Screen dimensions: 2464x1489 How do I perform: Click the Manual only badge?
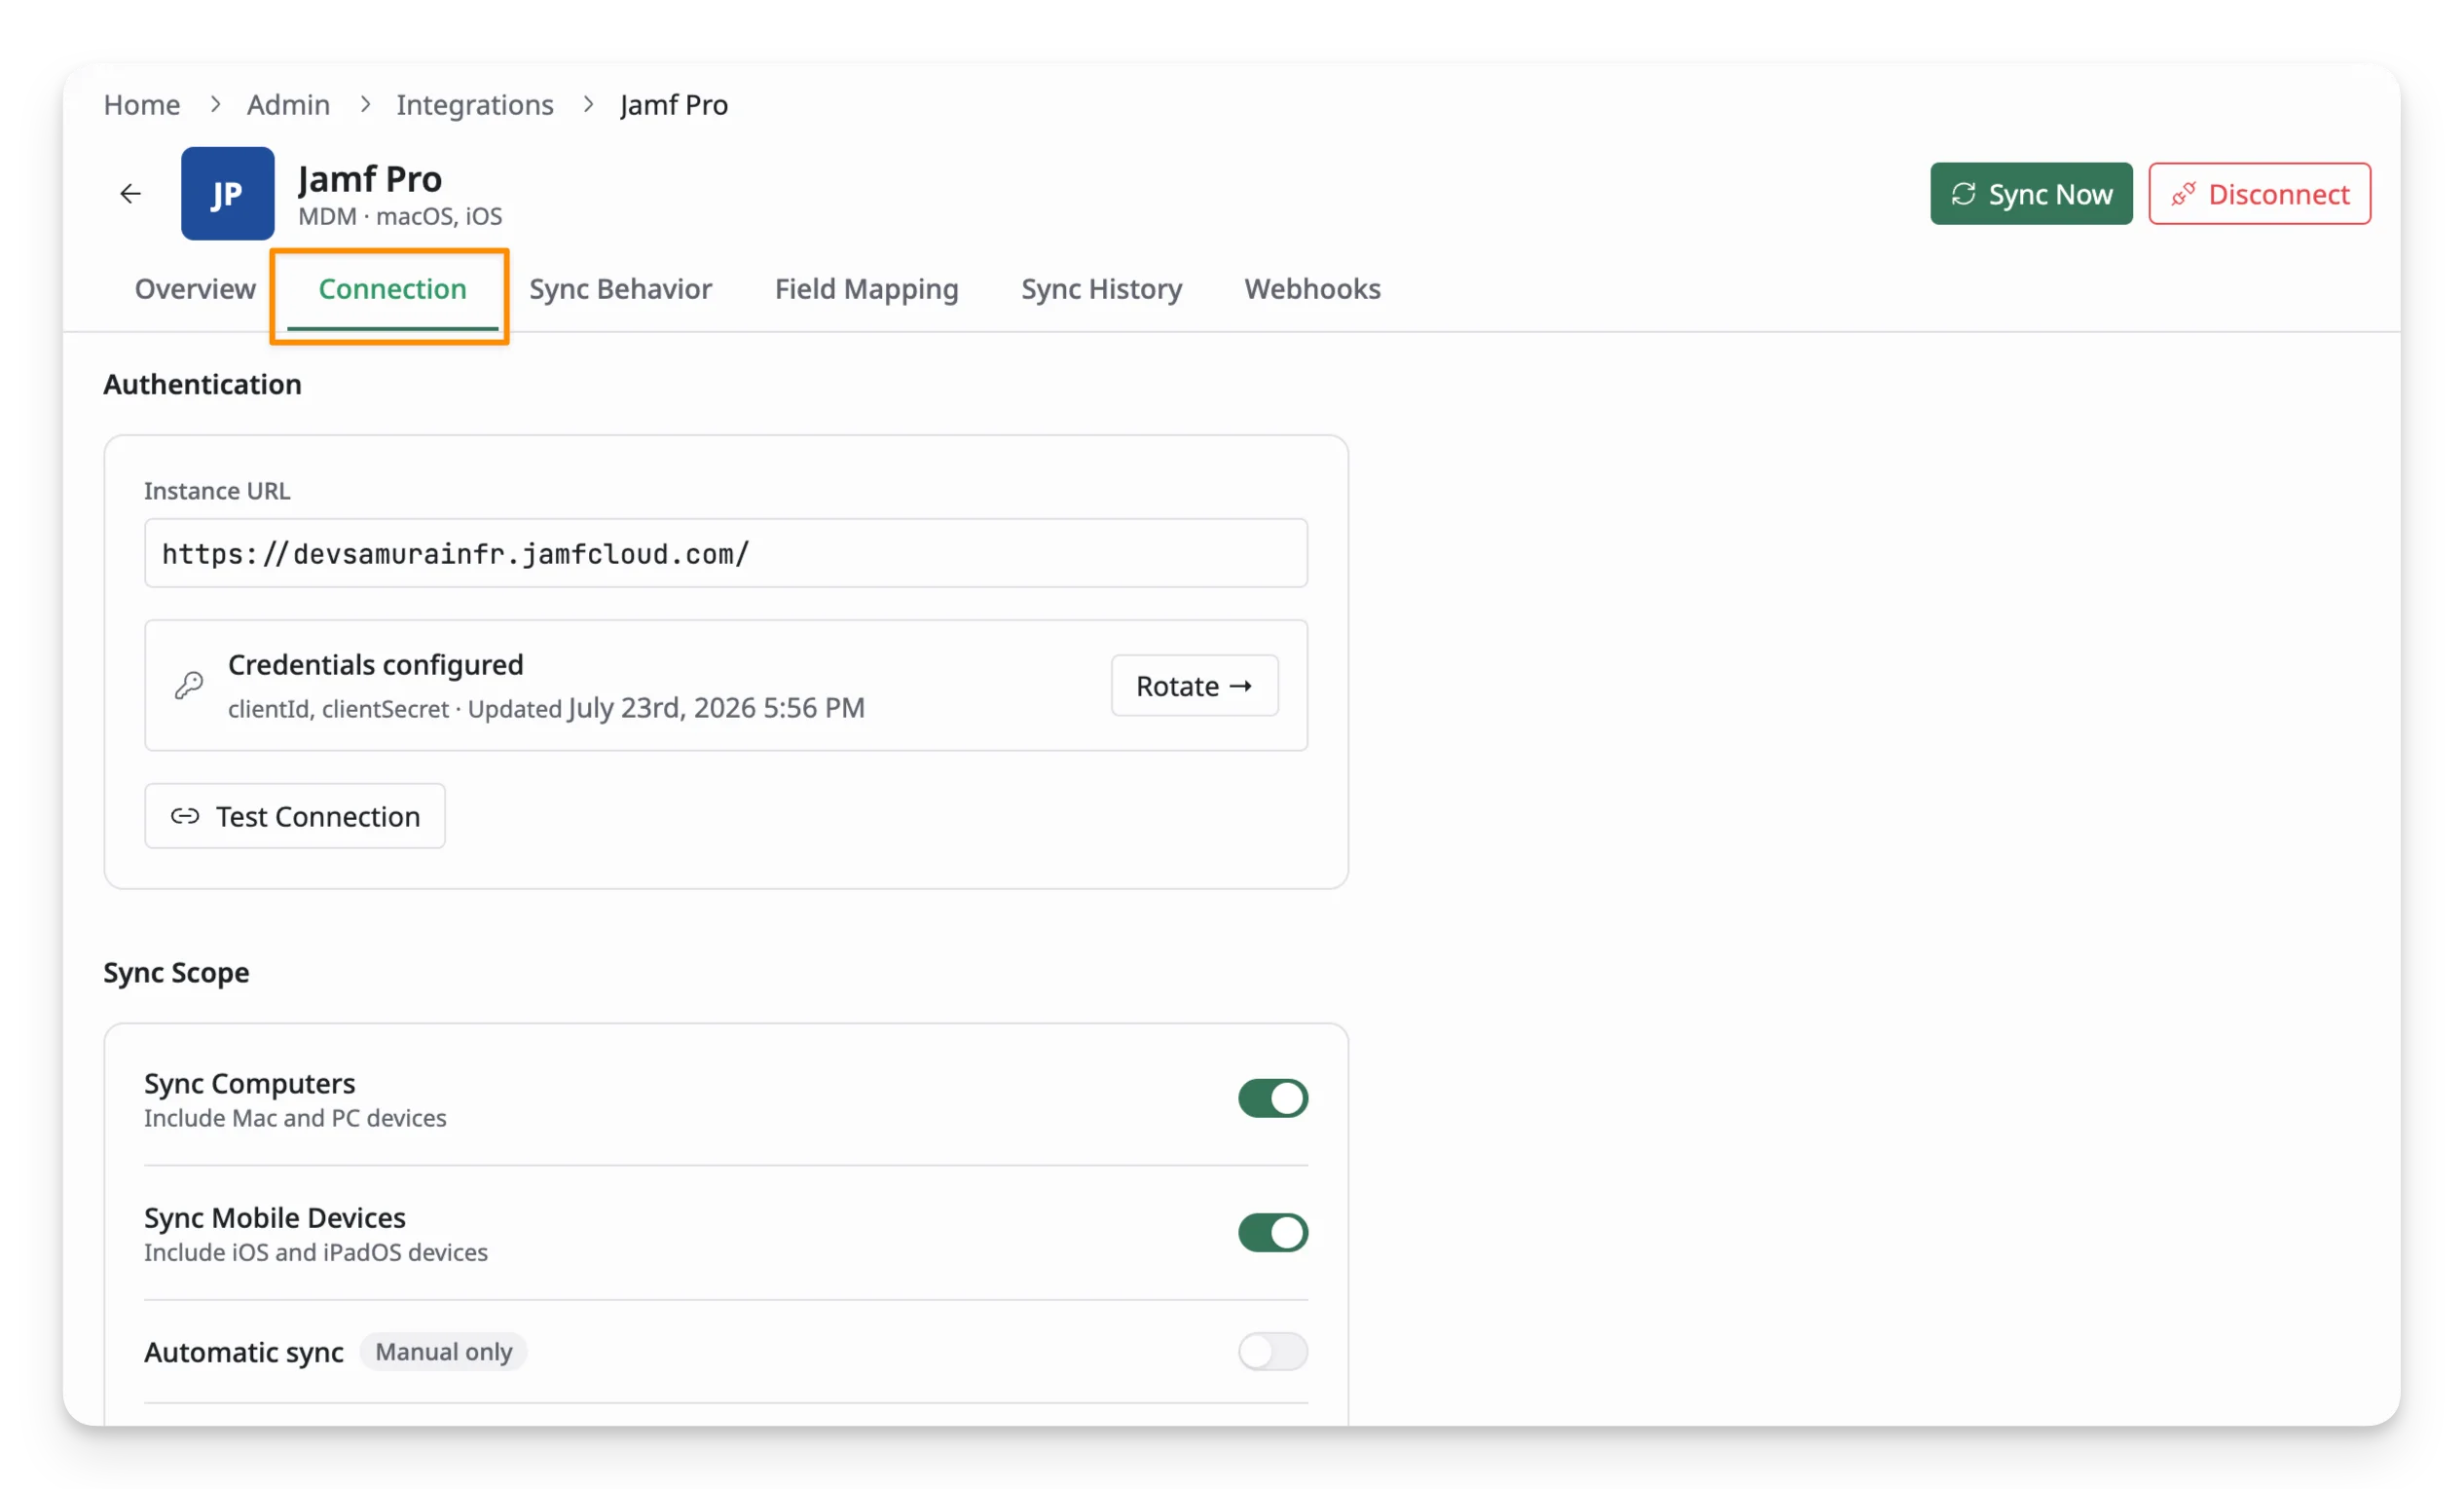tap(444, 1352)
